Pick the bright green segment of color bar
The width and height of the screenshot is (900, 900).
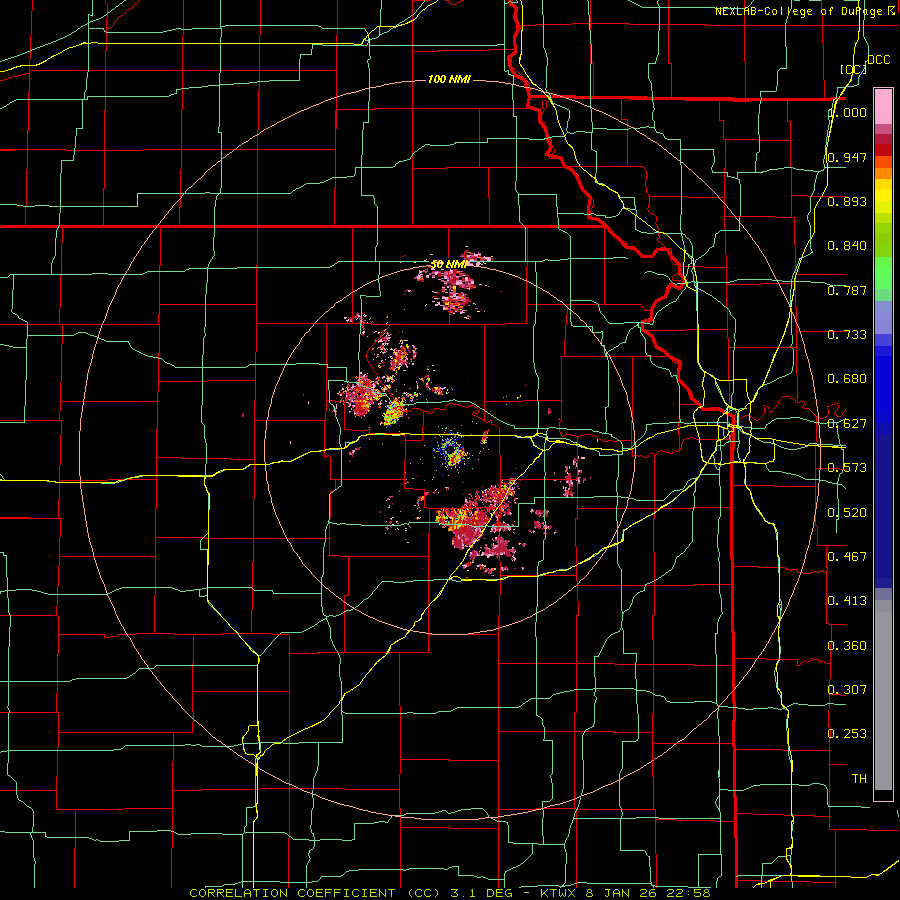[883, 273]
